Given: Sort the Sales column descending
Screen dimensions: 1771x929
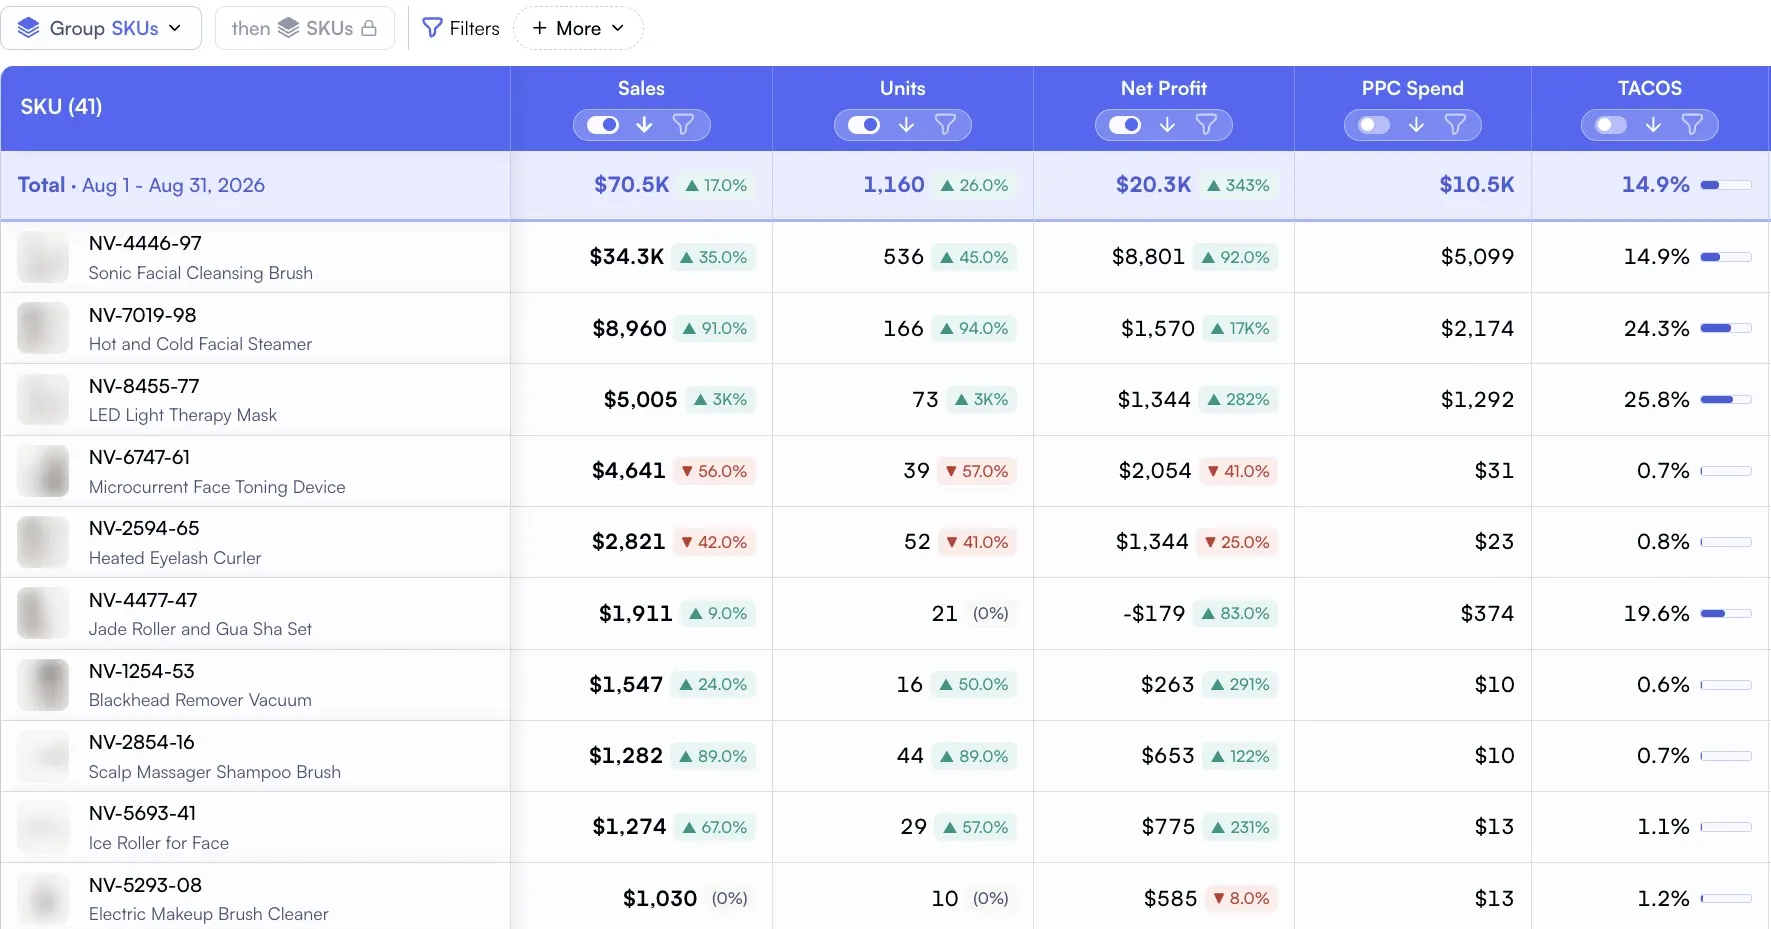Looking at the screenshot, I should [x=644, y=125].
